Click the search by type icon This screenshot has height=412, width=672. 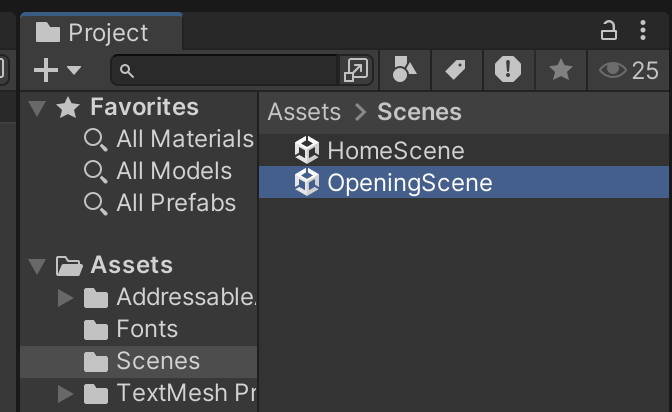[x=405, y=70]
